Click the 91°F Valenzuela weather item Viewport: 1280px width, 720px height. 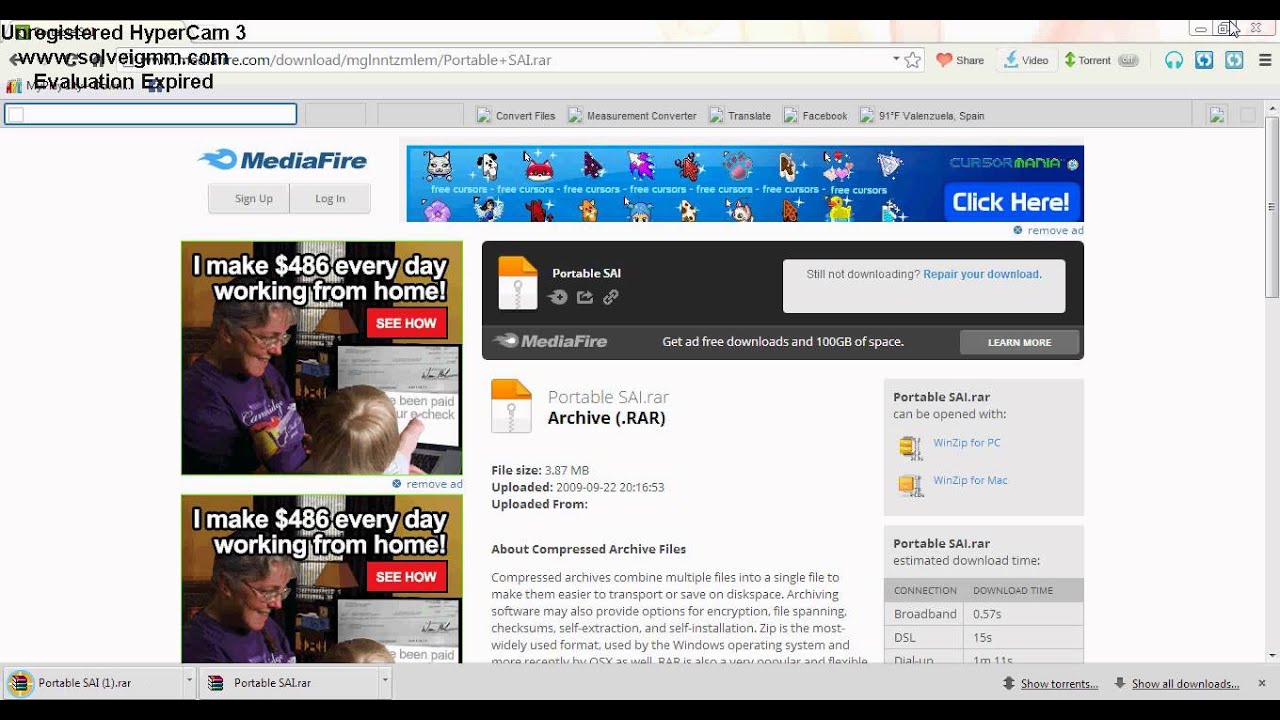coord(922,116)
